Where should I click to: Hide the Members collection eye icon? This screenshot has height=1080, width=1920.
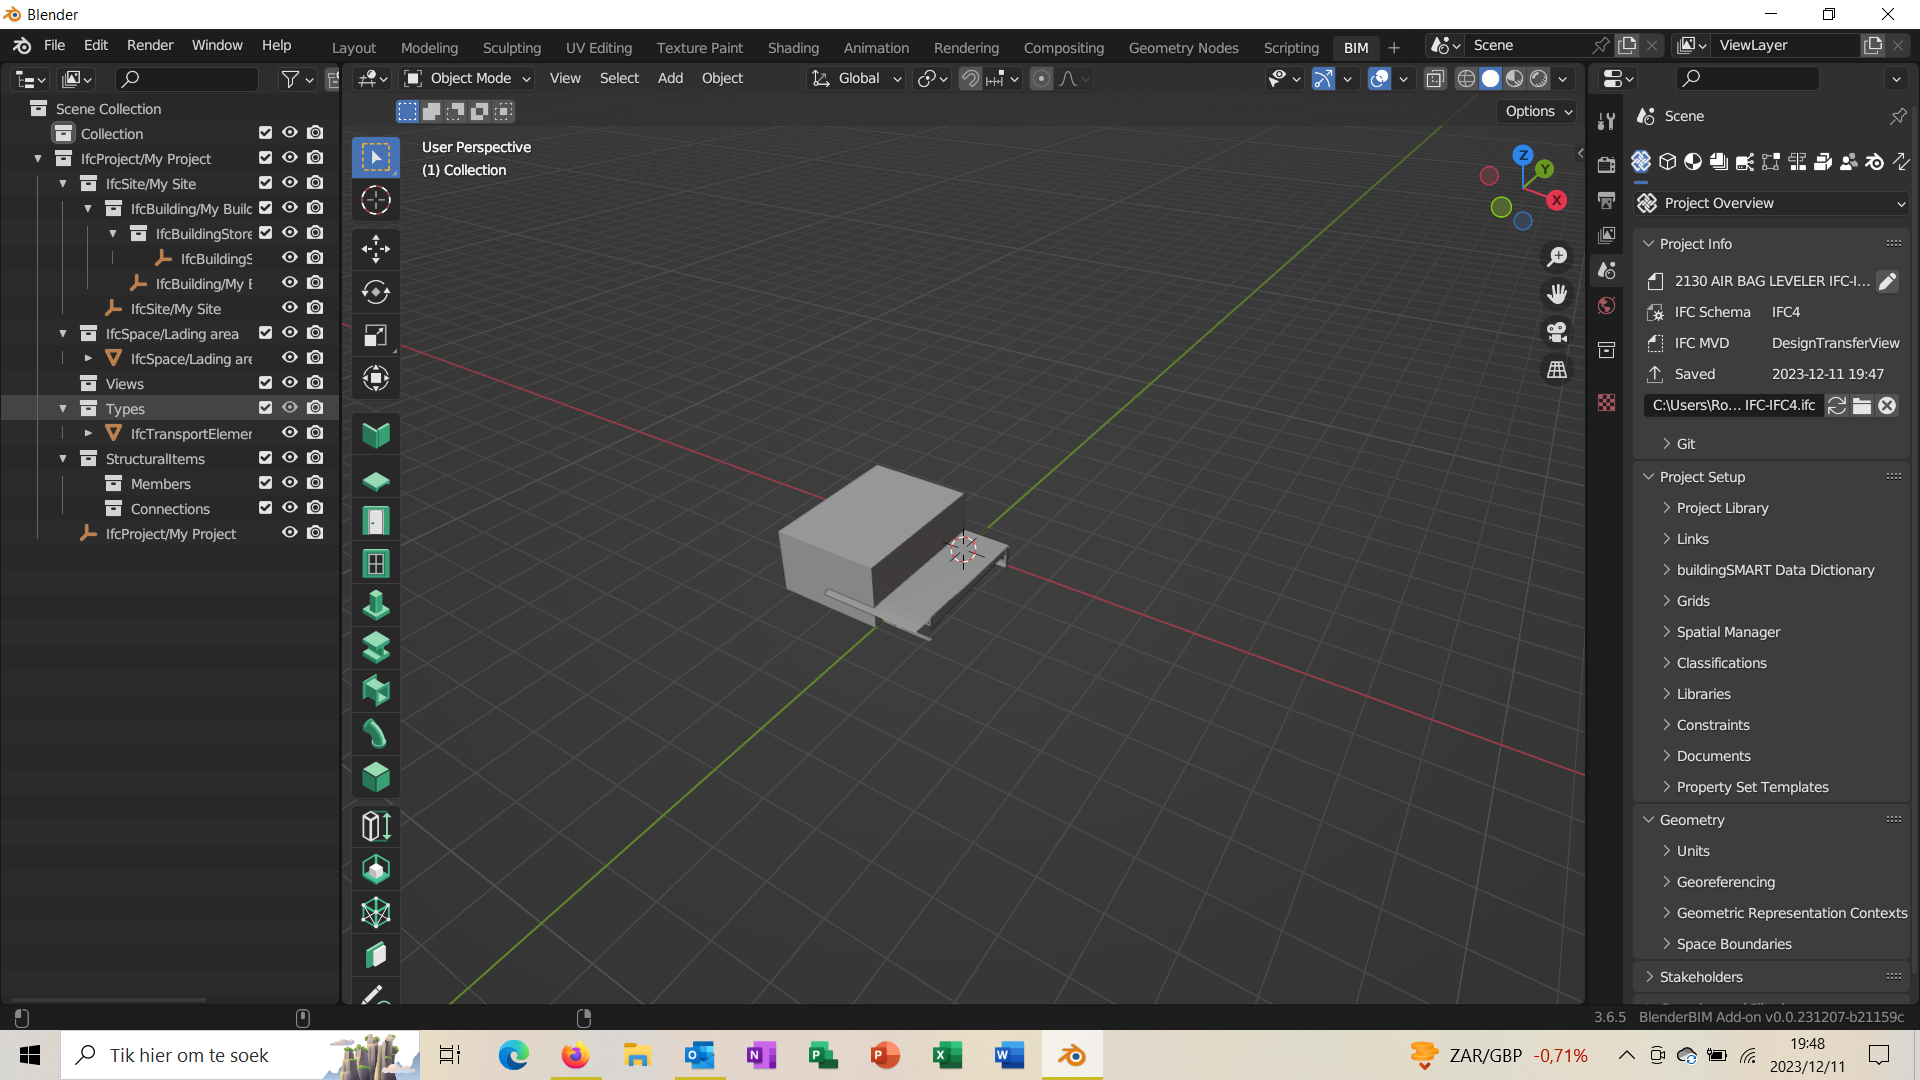point(290,483)
